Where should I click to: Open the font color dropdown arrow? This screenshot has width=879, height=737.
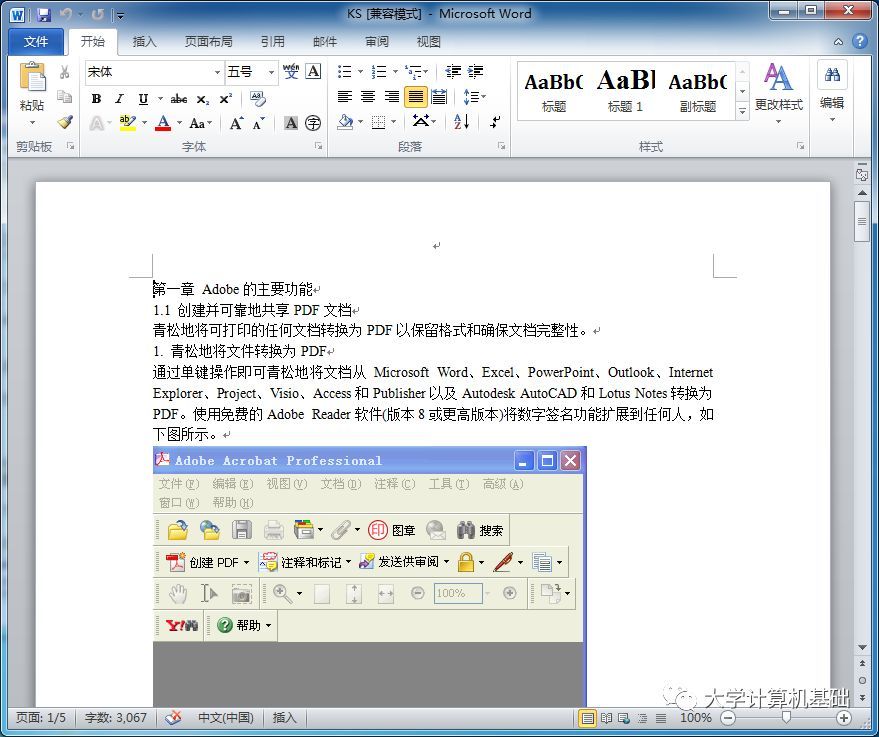click(x=179, y=123)
